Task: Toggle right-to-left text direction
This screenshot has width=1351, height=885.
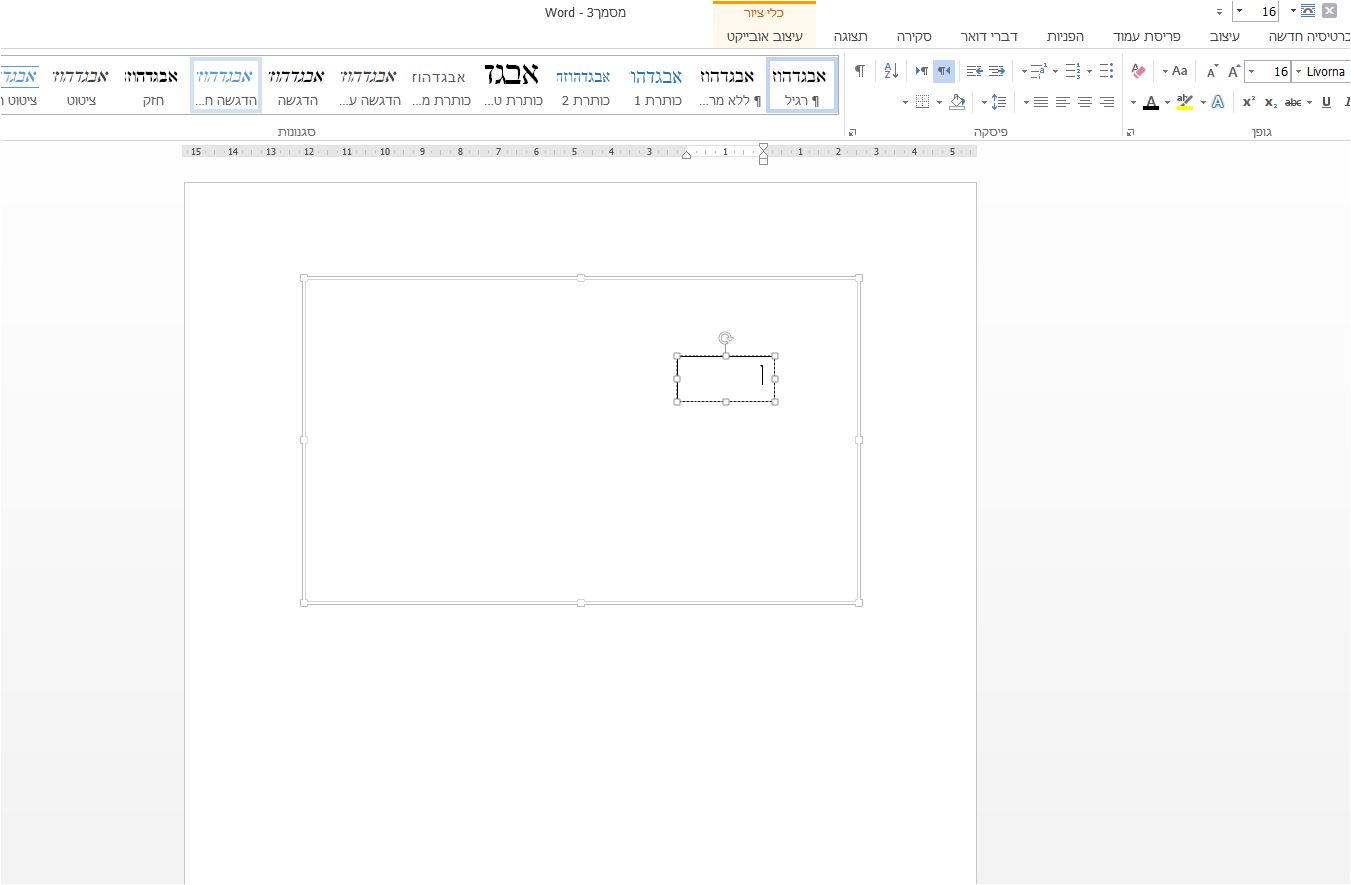Action: [x=943, y=71]
